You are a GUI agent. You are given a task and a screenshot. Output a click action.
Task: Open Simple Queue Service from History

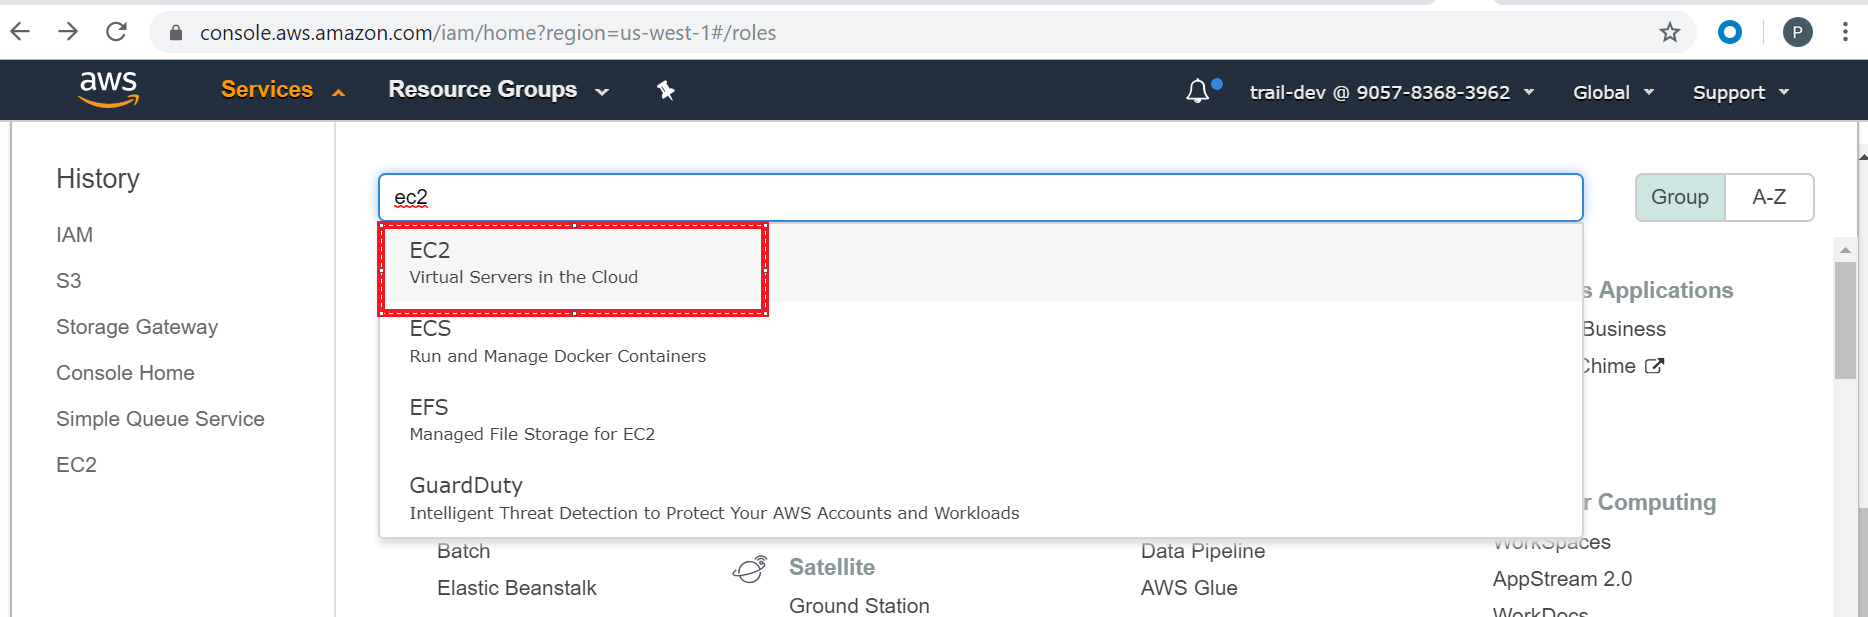(x=160, y=419)
